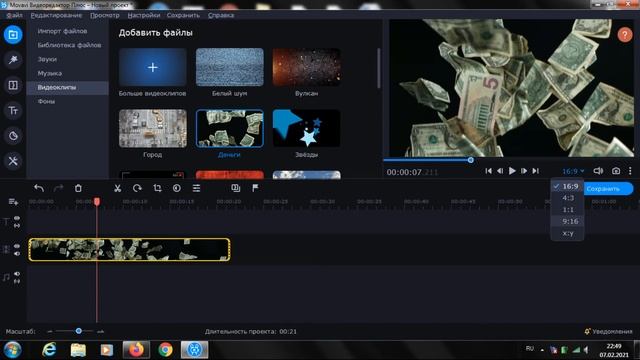Click Больше видеоклипов plus tile
Screen dimensions: 640x360
(153, 67)
